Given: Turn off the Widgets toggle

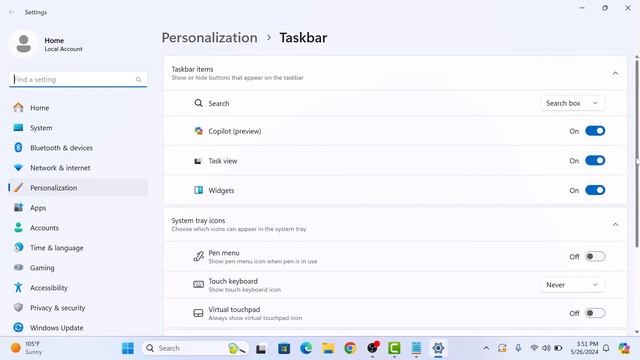Looking at the screenshot, I should point(595,190).
